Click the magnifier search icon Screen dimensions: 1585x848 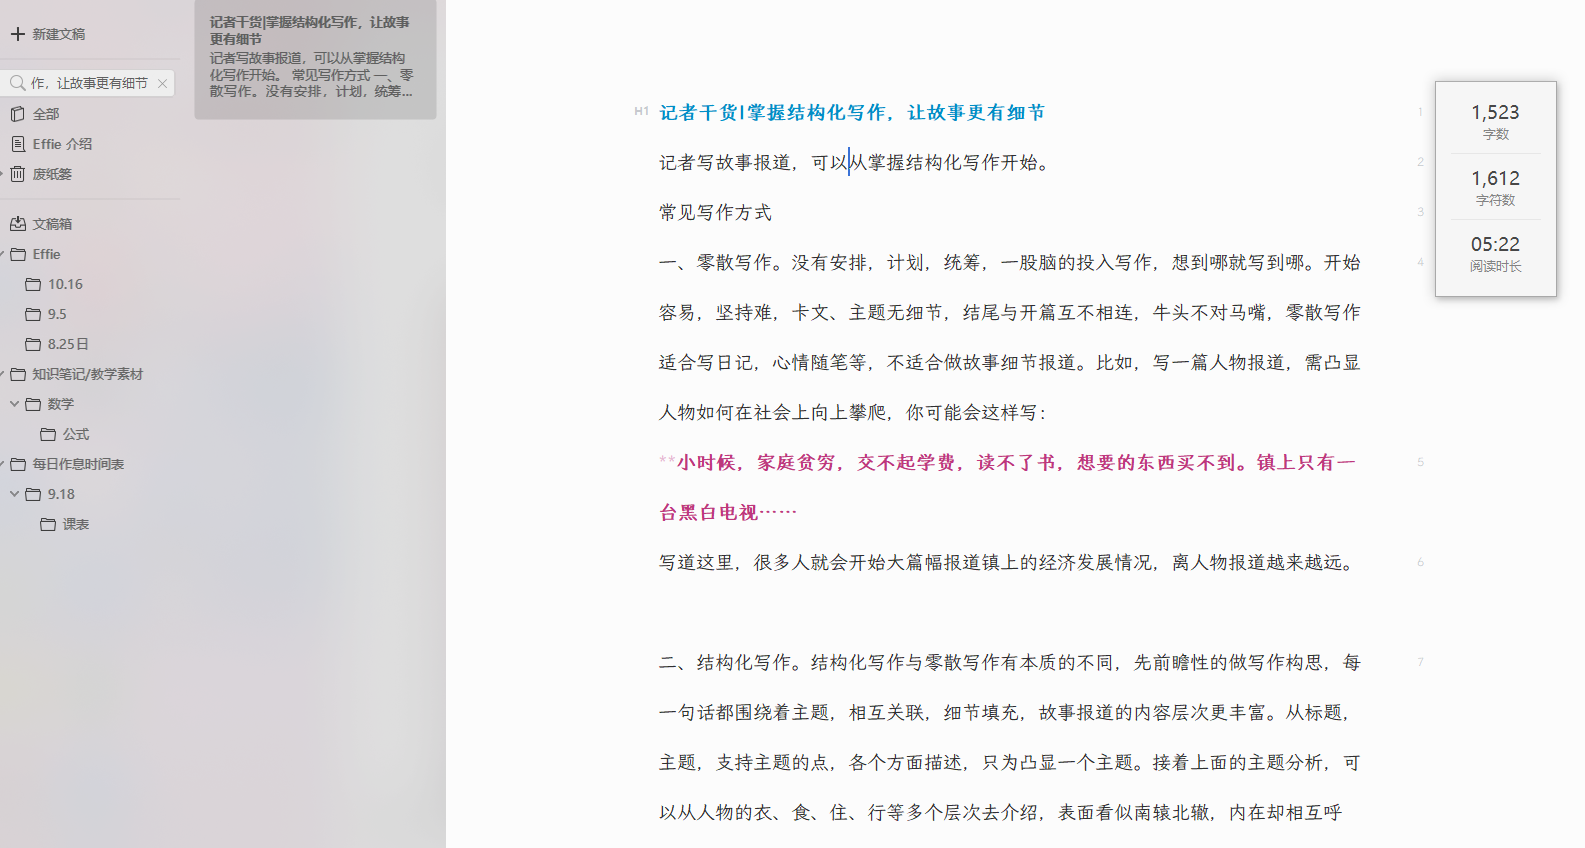(17, 83)
